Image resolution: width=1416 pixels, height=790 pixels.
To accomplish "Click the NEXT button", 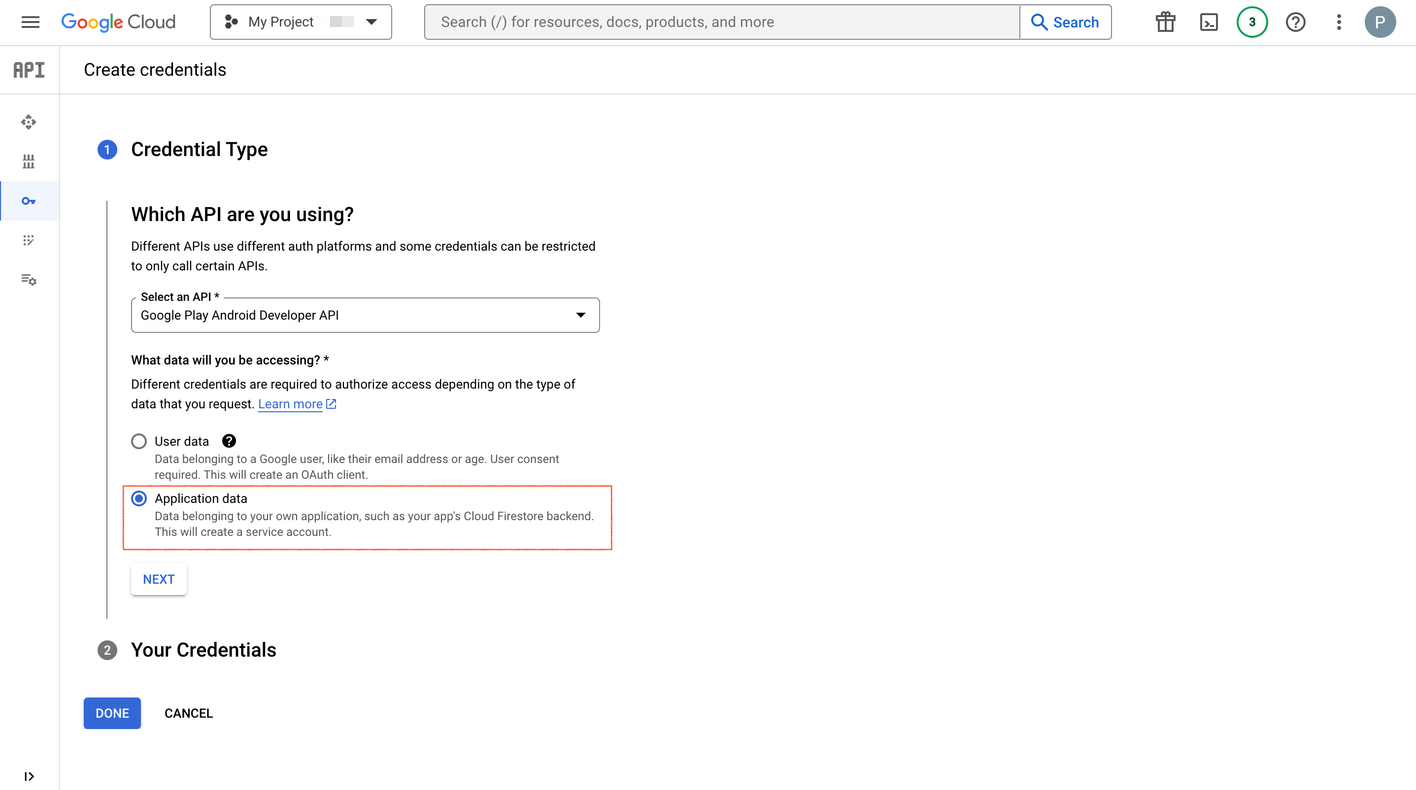I will (159, 579).
